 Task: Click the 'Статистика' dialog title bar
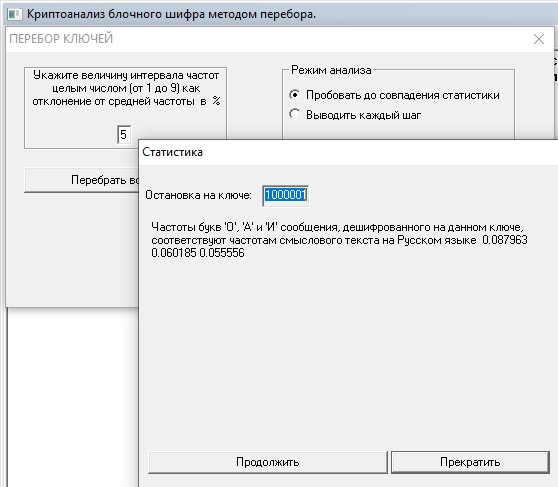348,152
